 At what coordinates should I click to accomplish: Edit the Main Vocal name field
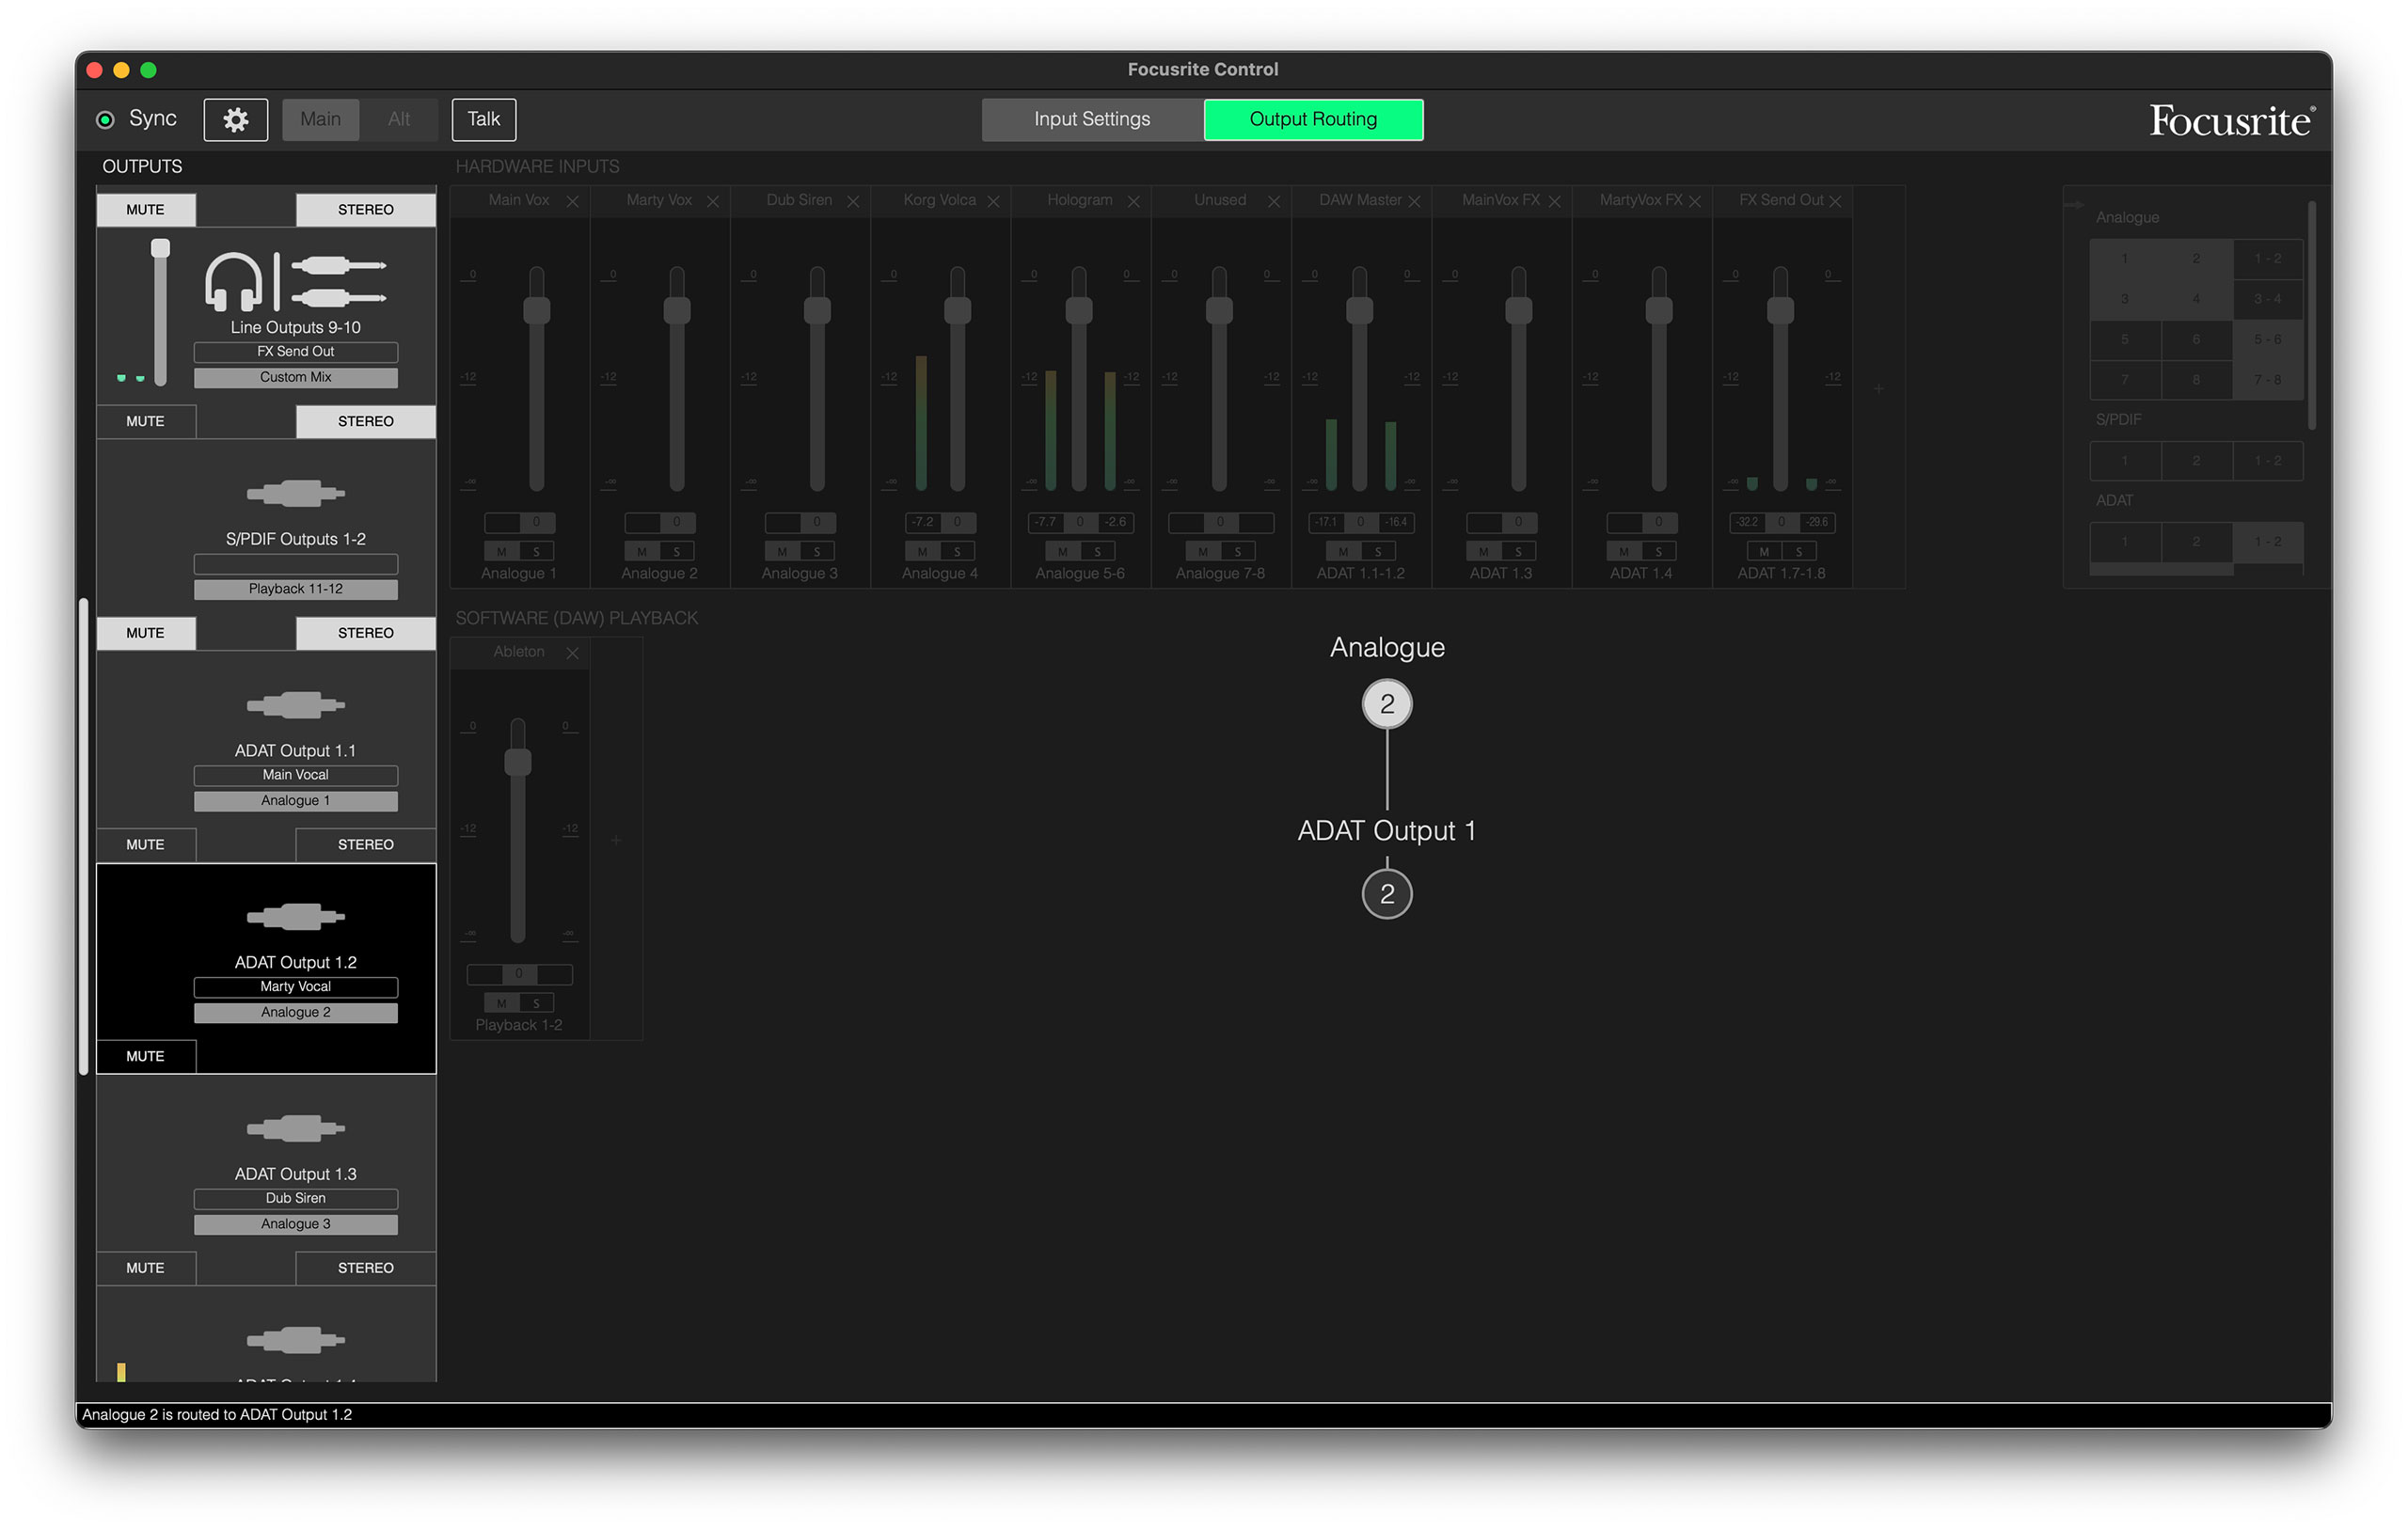click(296, 775)
